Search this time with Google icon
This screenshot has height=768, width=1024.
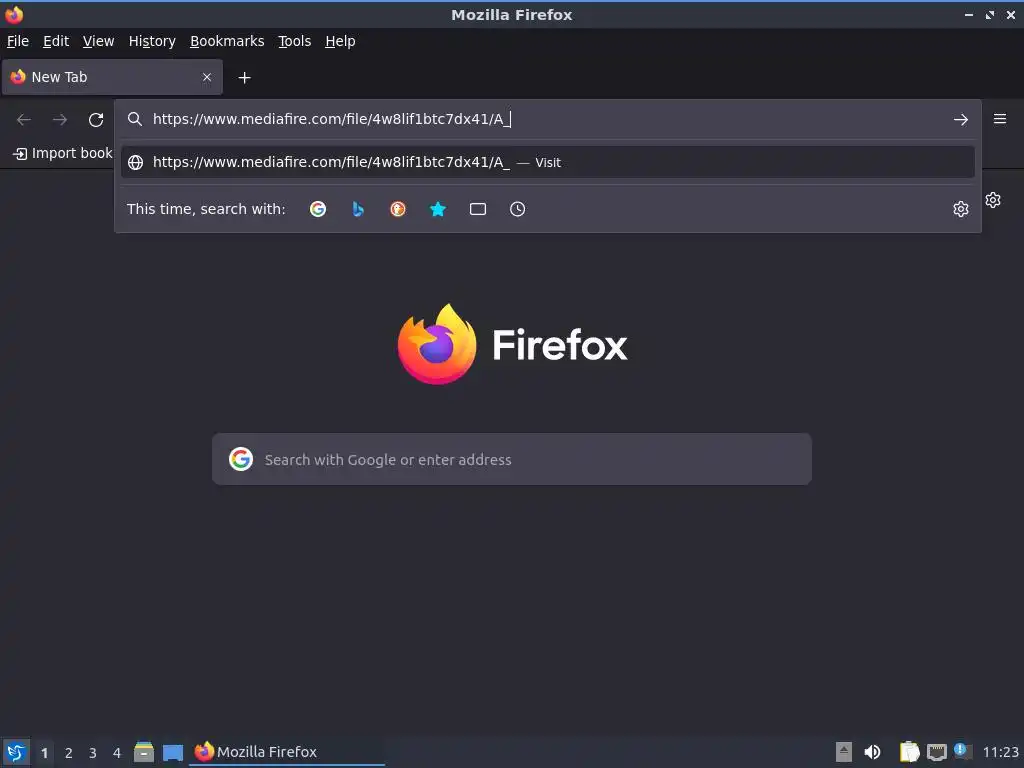tap(318, 209)
